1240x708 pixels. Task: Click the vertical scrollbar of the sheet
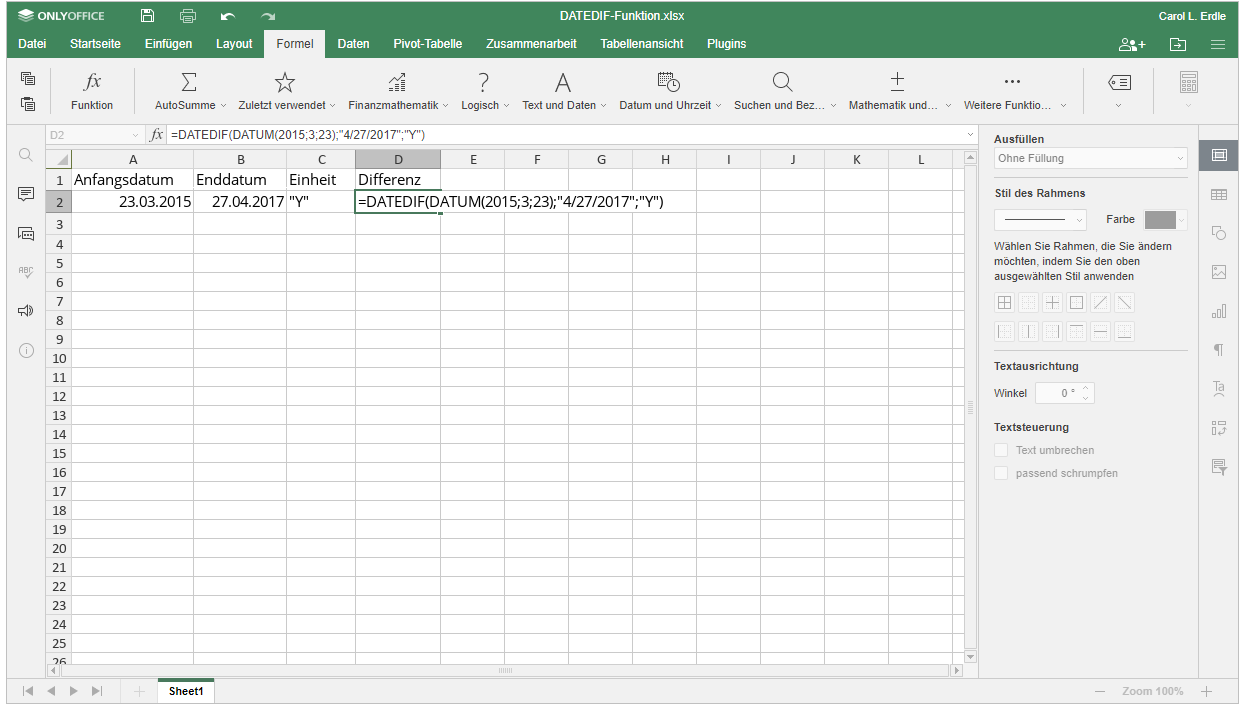tap(969, 406)
